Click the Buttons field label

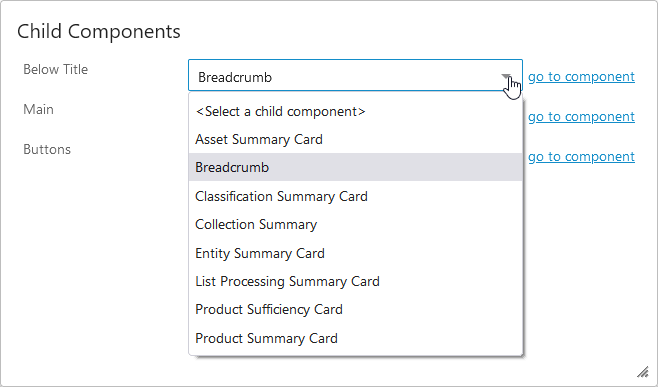click(x=47, y=149)
